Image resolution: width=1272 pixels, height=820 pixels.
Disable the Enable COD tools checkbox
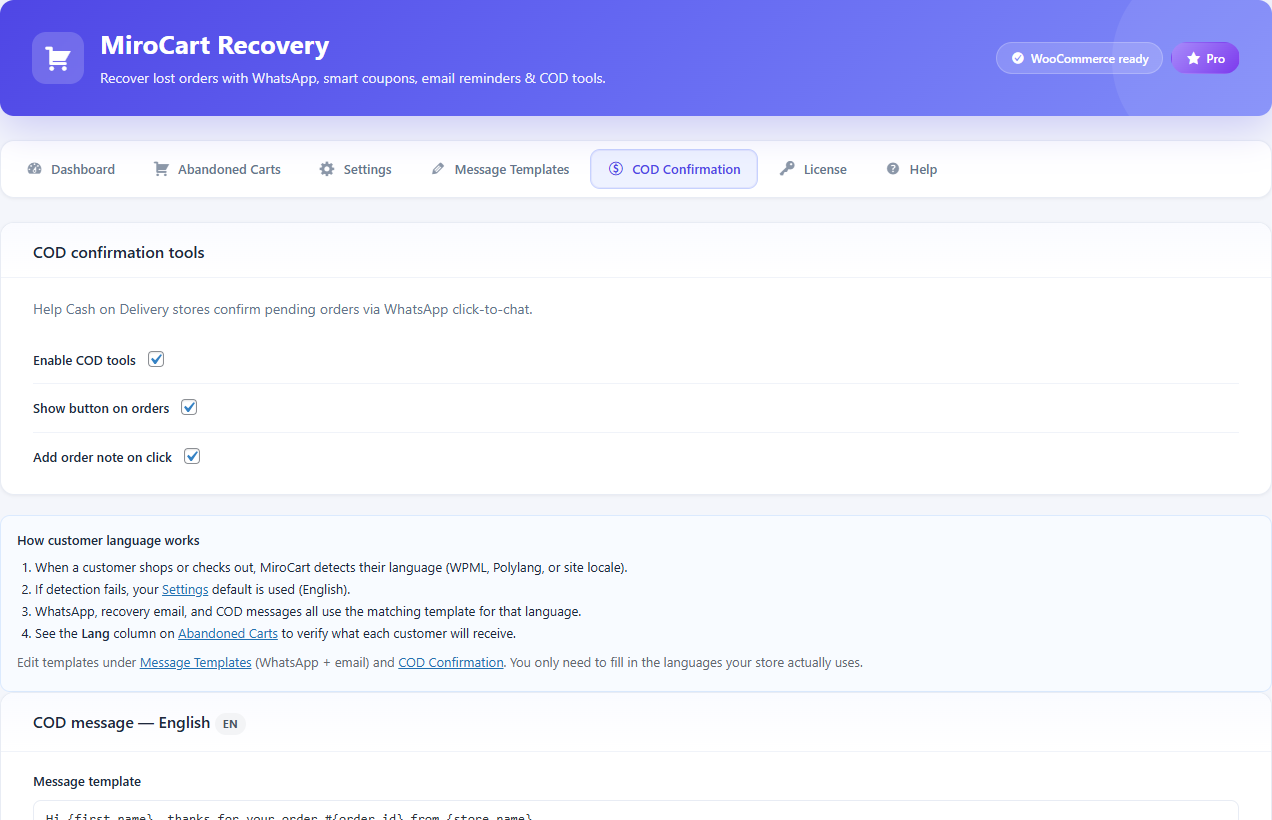point(156,359)
